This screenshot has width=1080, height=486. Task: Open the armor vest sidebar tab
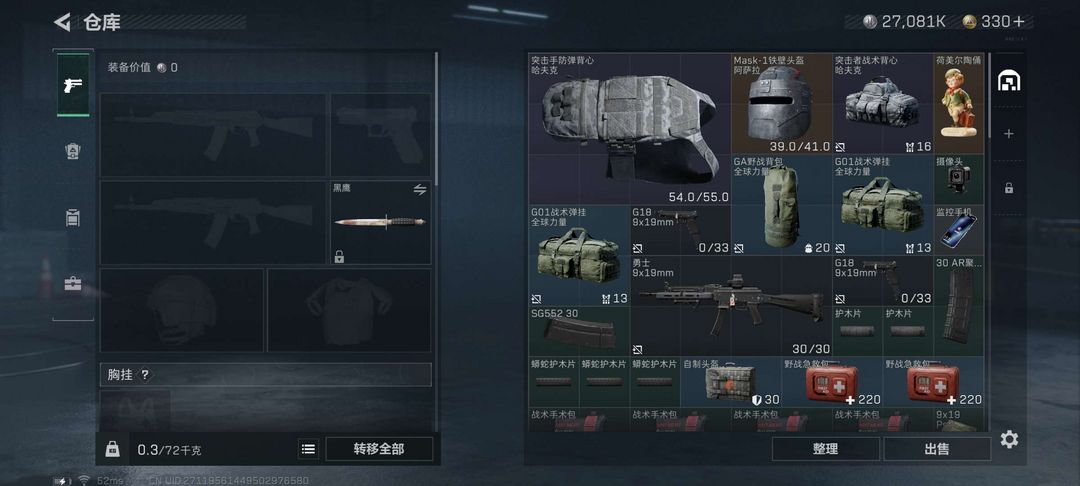(73, 151)
